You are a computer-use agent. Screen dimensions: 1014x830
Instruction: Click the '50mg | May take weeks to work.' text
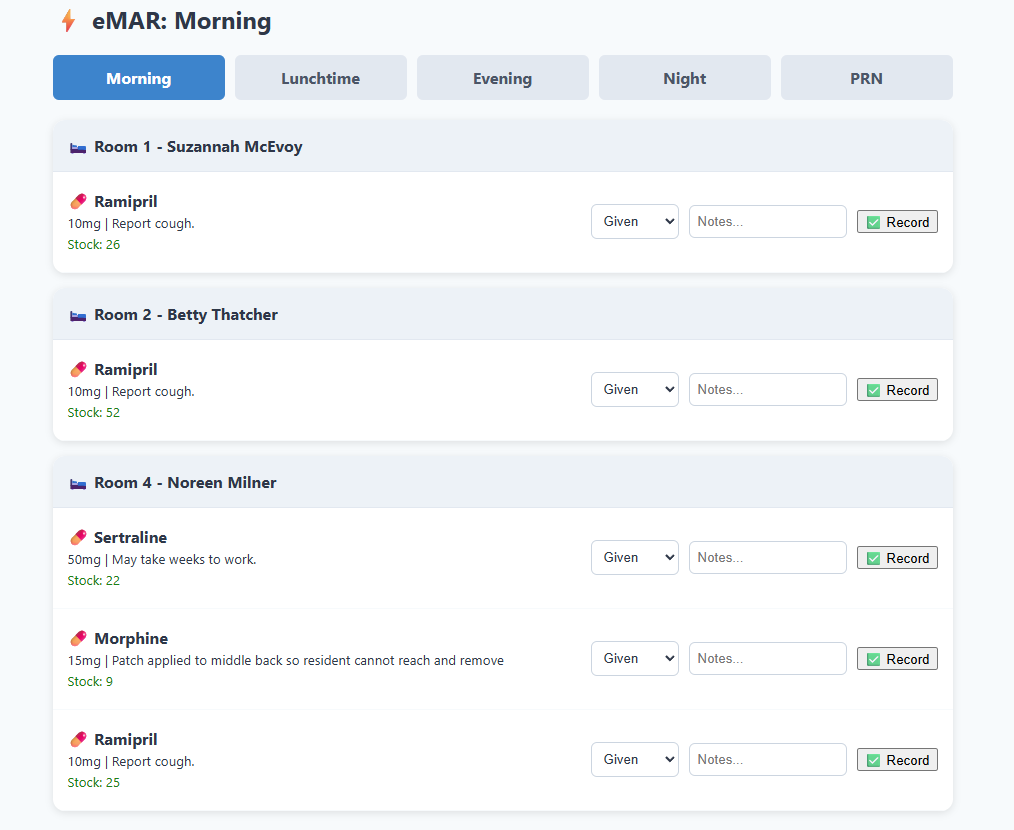[162, 560]
